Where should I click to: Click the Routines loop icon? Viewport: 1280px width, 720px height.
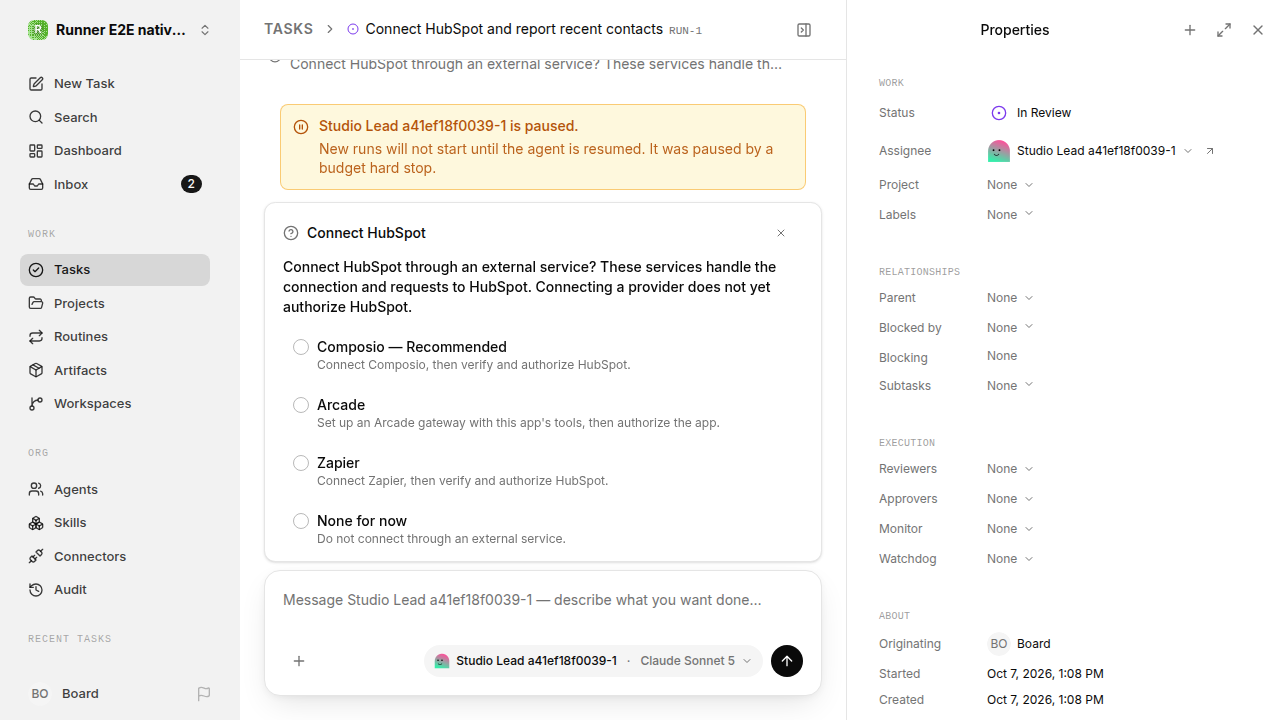36,337
